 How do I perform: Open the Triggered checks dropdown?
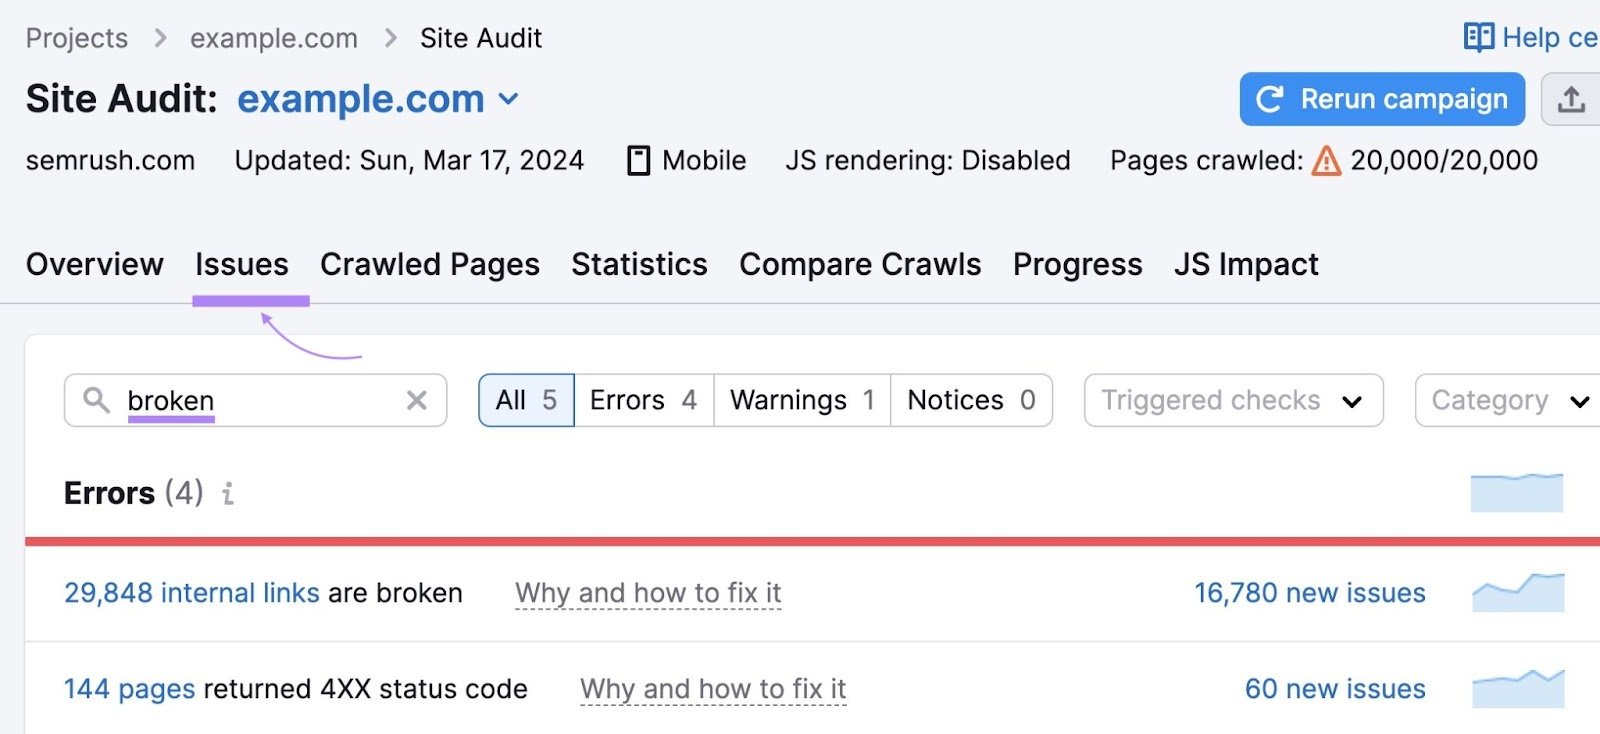coord(1233,401)
